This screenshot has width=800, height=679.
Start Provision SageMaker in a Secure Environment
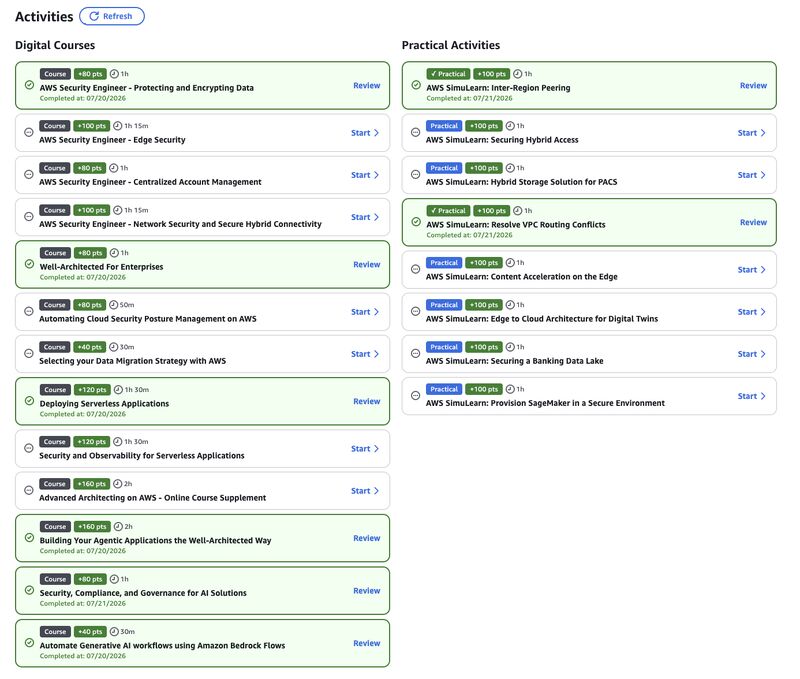[752, 396]
